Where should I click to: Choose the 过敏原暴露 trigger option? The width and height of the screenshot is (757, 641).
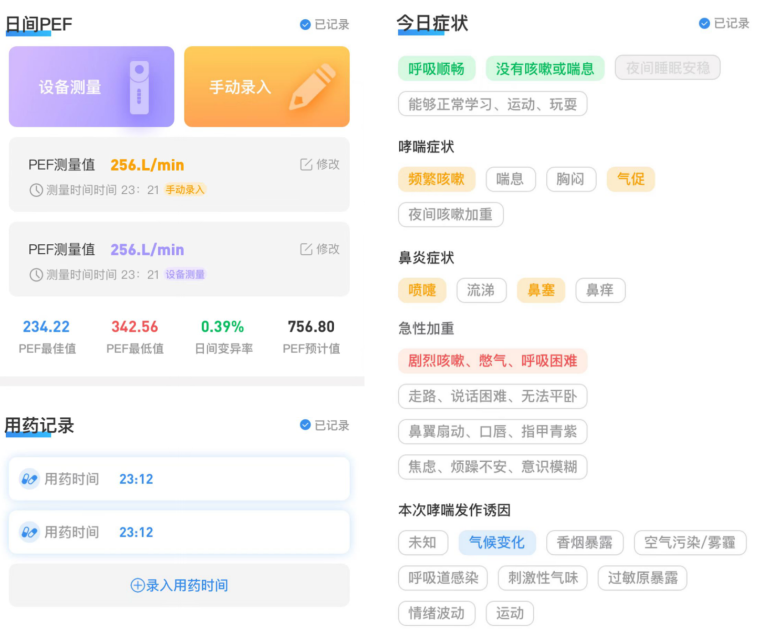coord(642,577)
